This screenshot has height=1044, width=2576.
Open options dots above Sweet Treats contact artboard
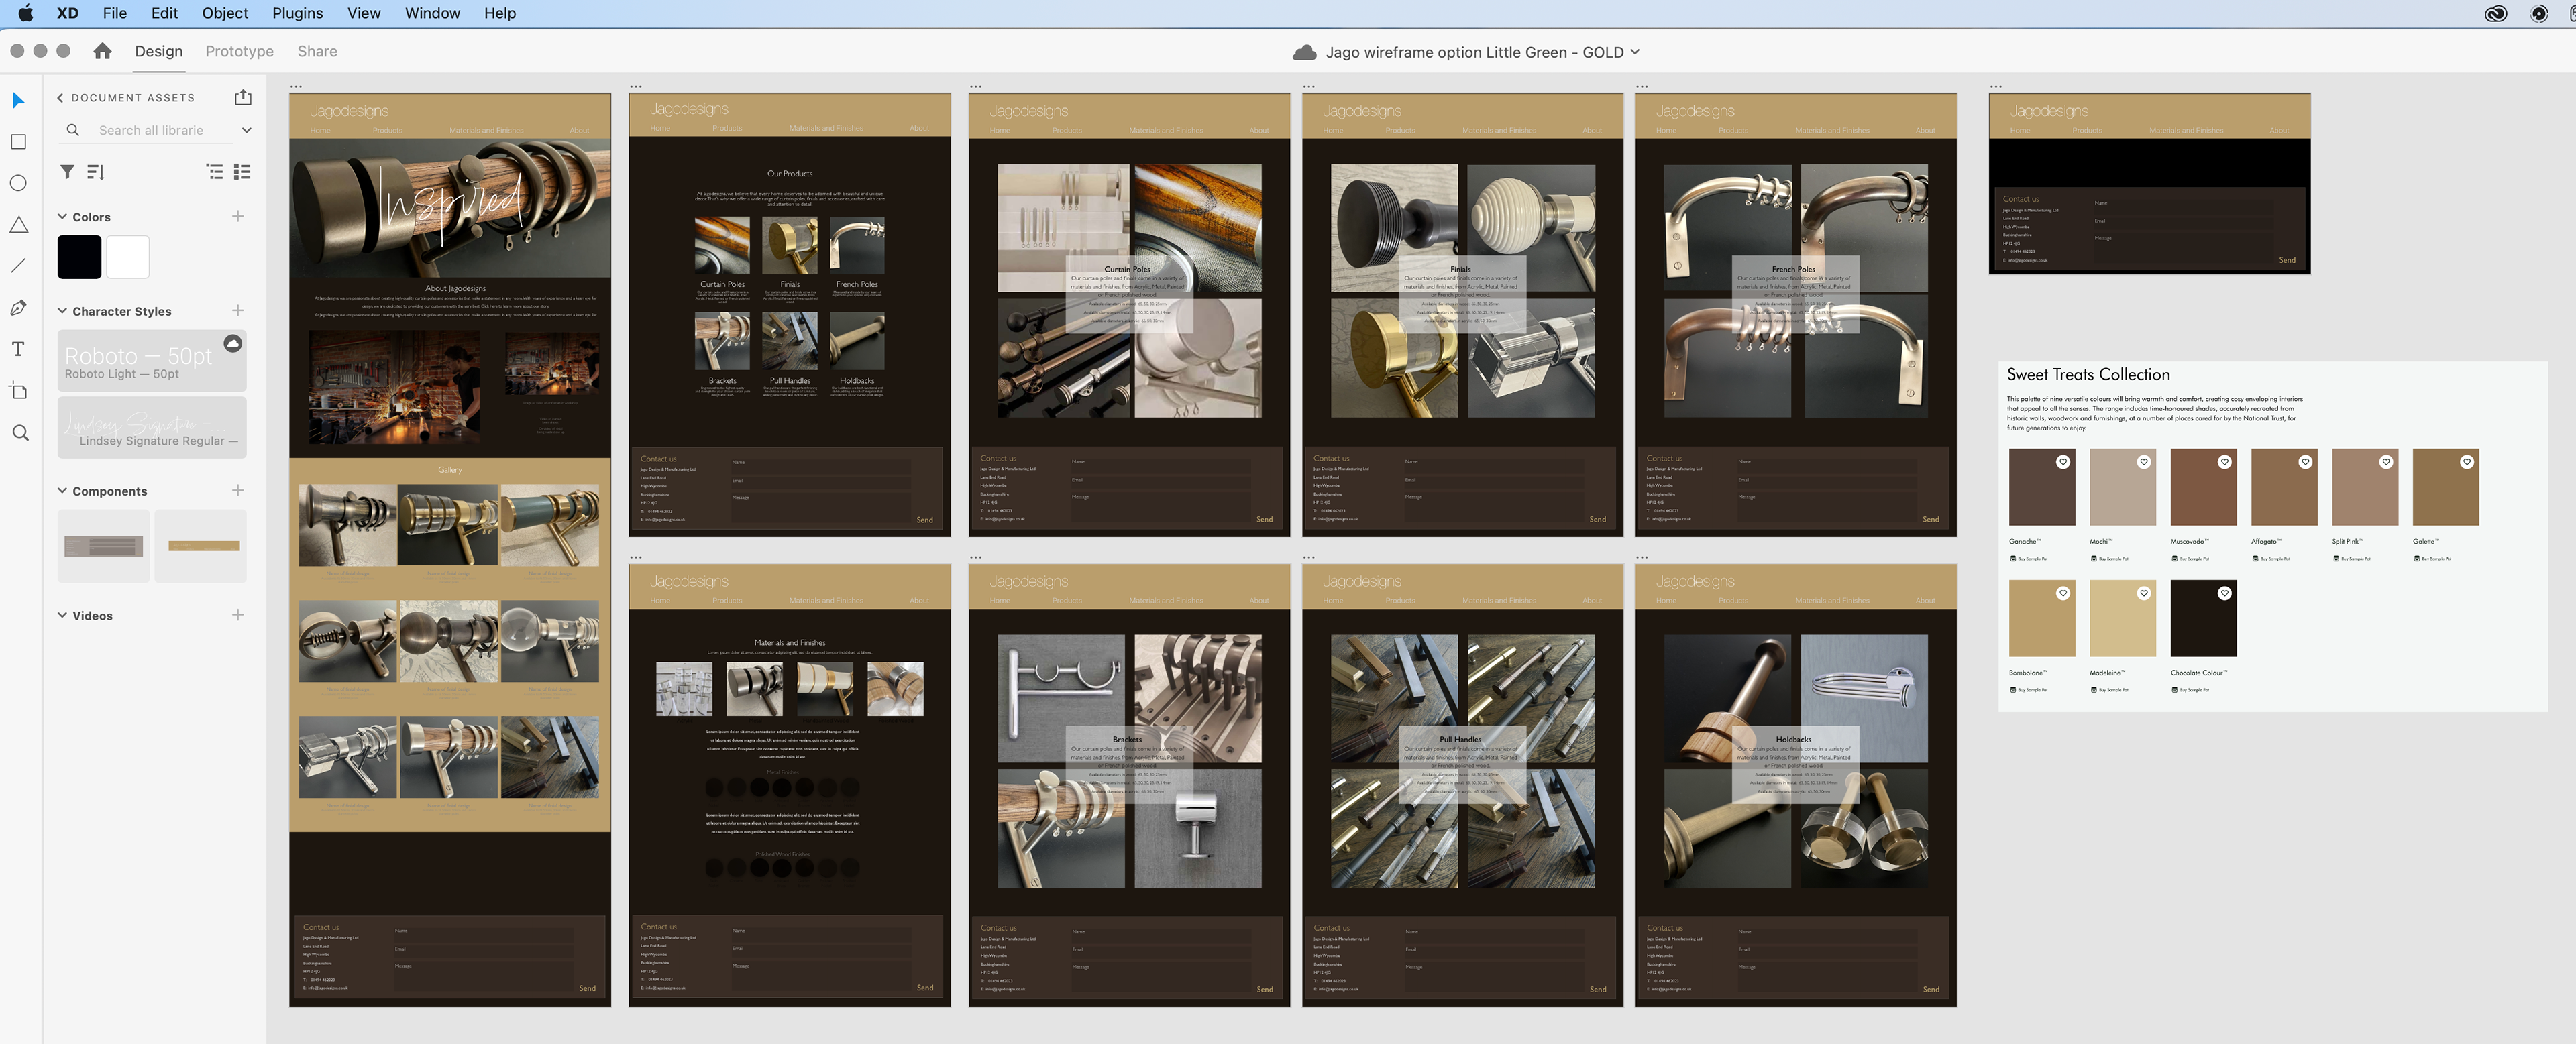click(1996, 87)
